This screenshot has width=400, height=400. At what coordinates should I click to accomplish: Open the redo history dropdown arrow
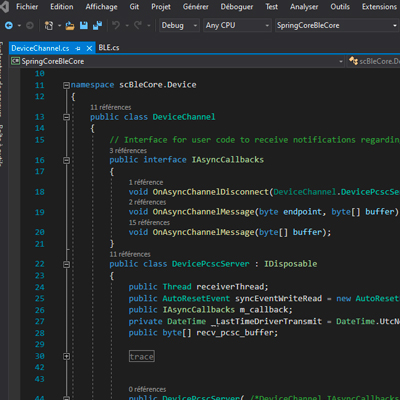click(149, 26)
